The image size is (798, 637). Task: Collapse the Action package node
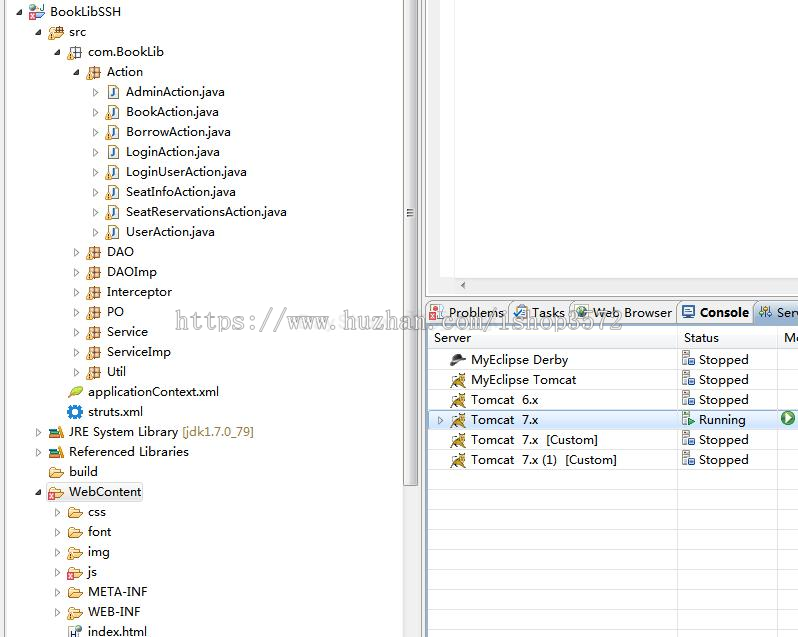click(x=76, y=72)
